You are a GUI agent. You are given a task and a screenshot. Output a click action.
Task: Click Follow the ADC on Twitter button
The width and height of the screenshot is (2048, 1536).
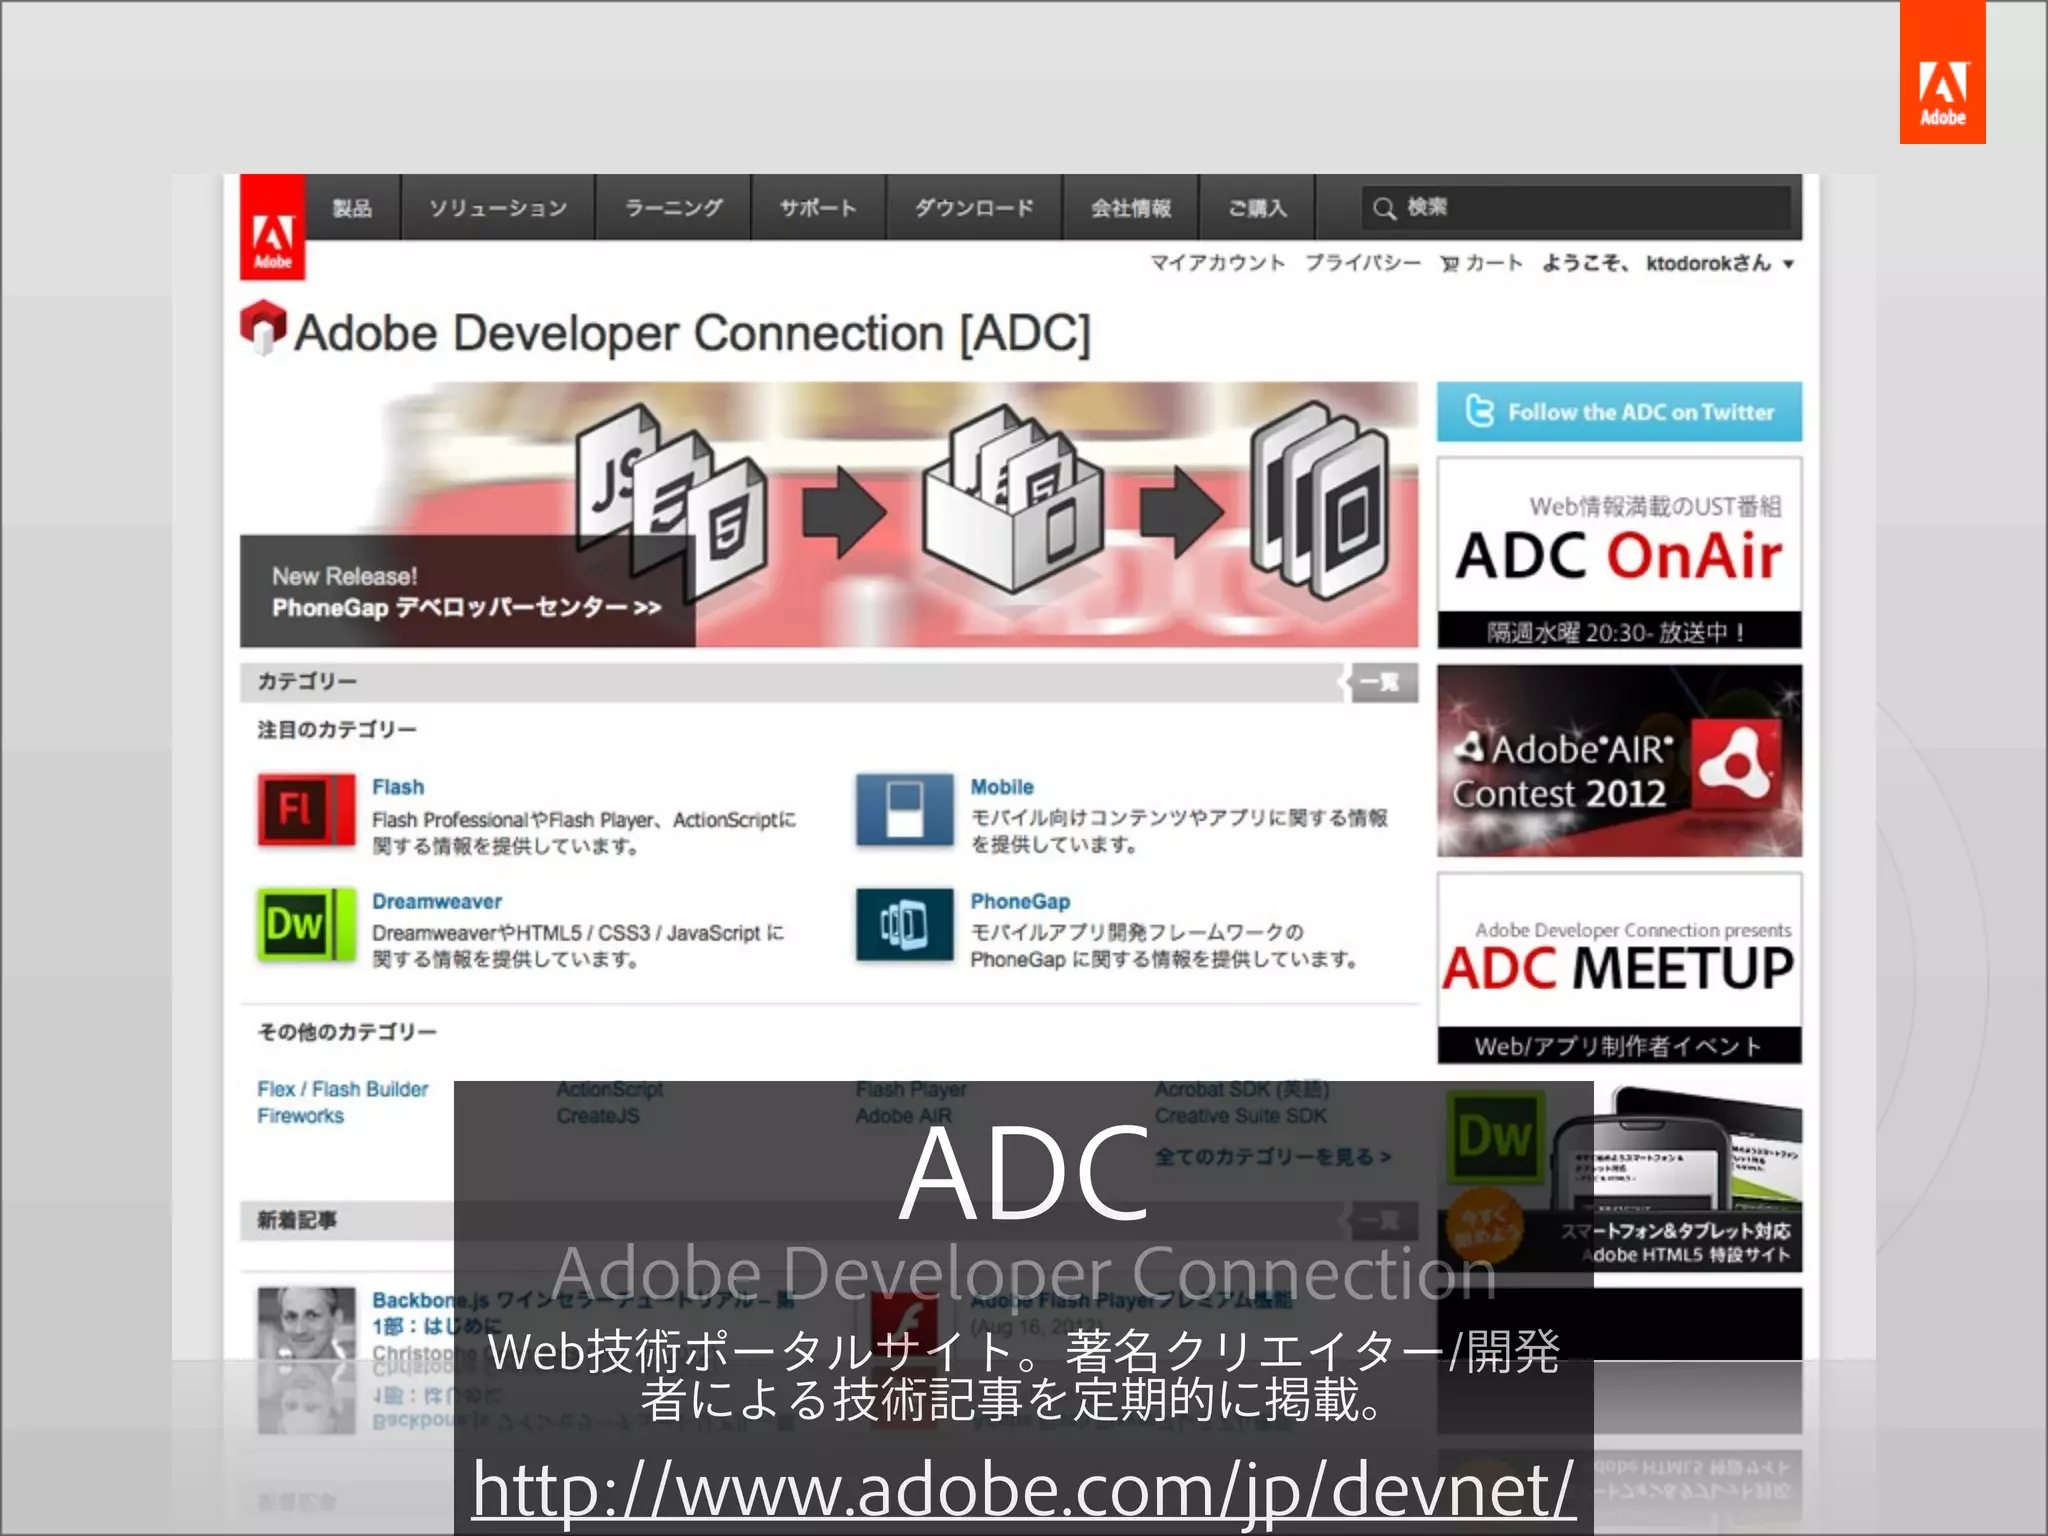pyautogui.click(x=1619, y=411)
